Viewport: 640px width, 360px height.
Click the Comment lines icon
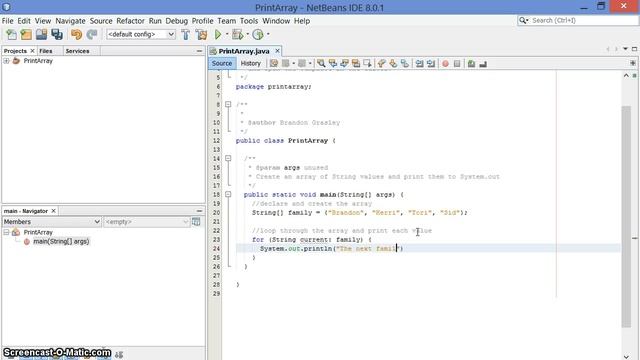tap(471, 63)
